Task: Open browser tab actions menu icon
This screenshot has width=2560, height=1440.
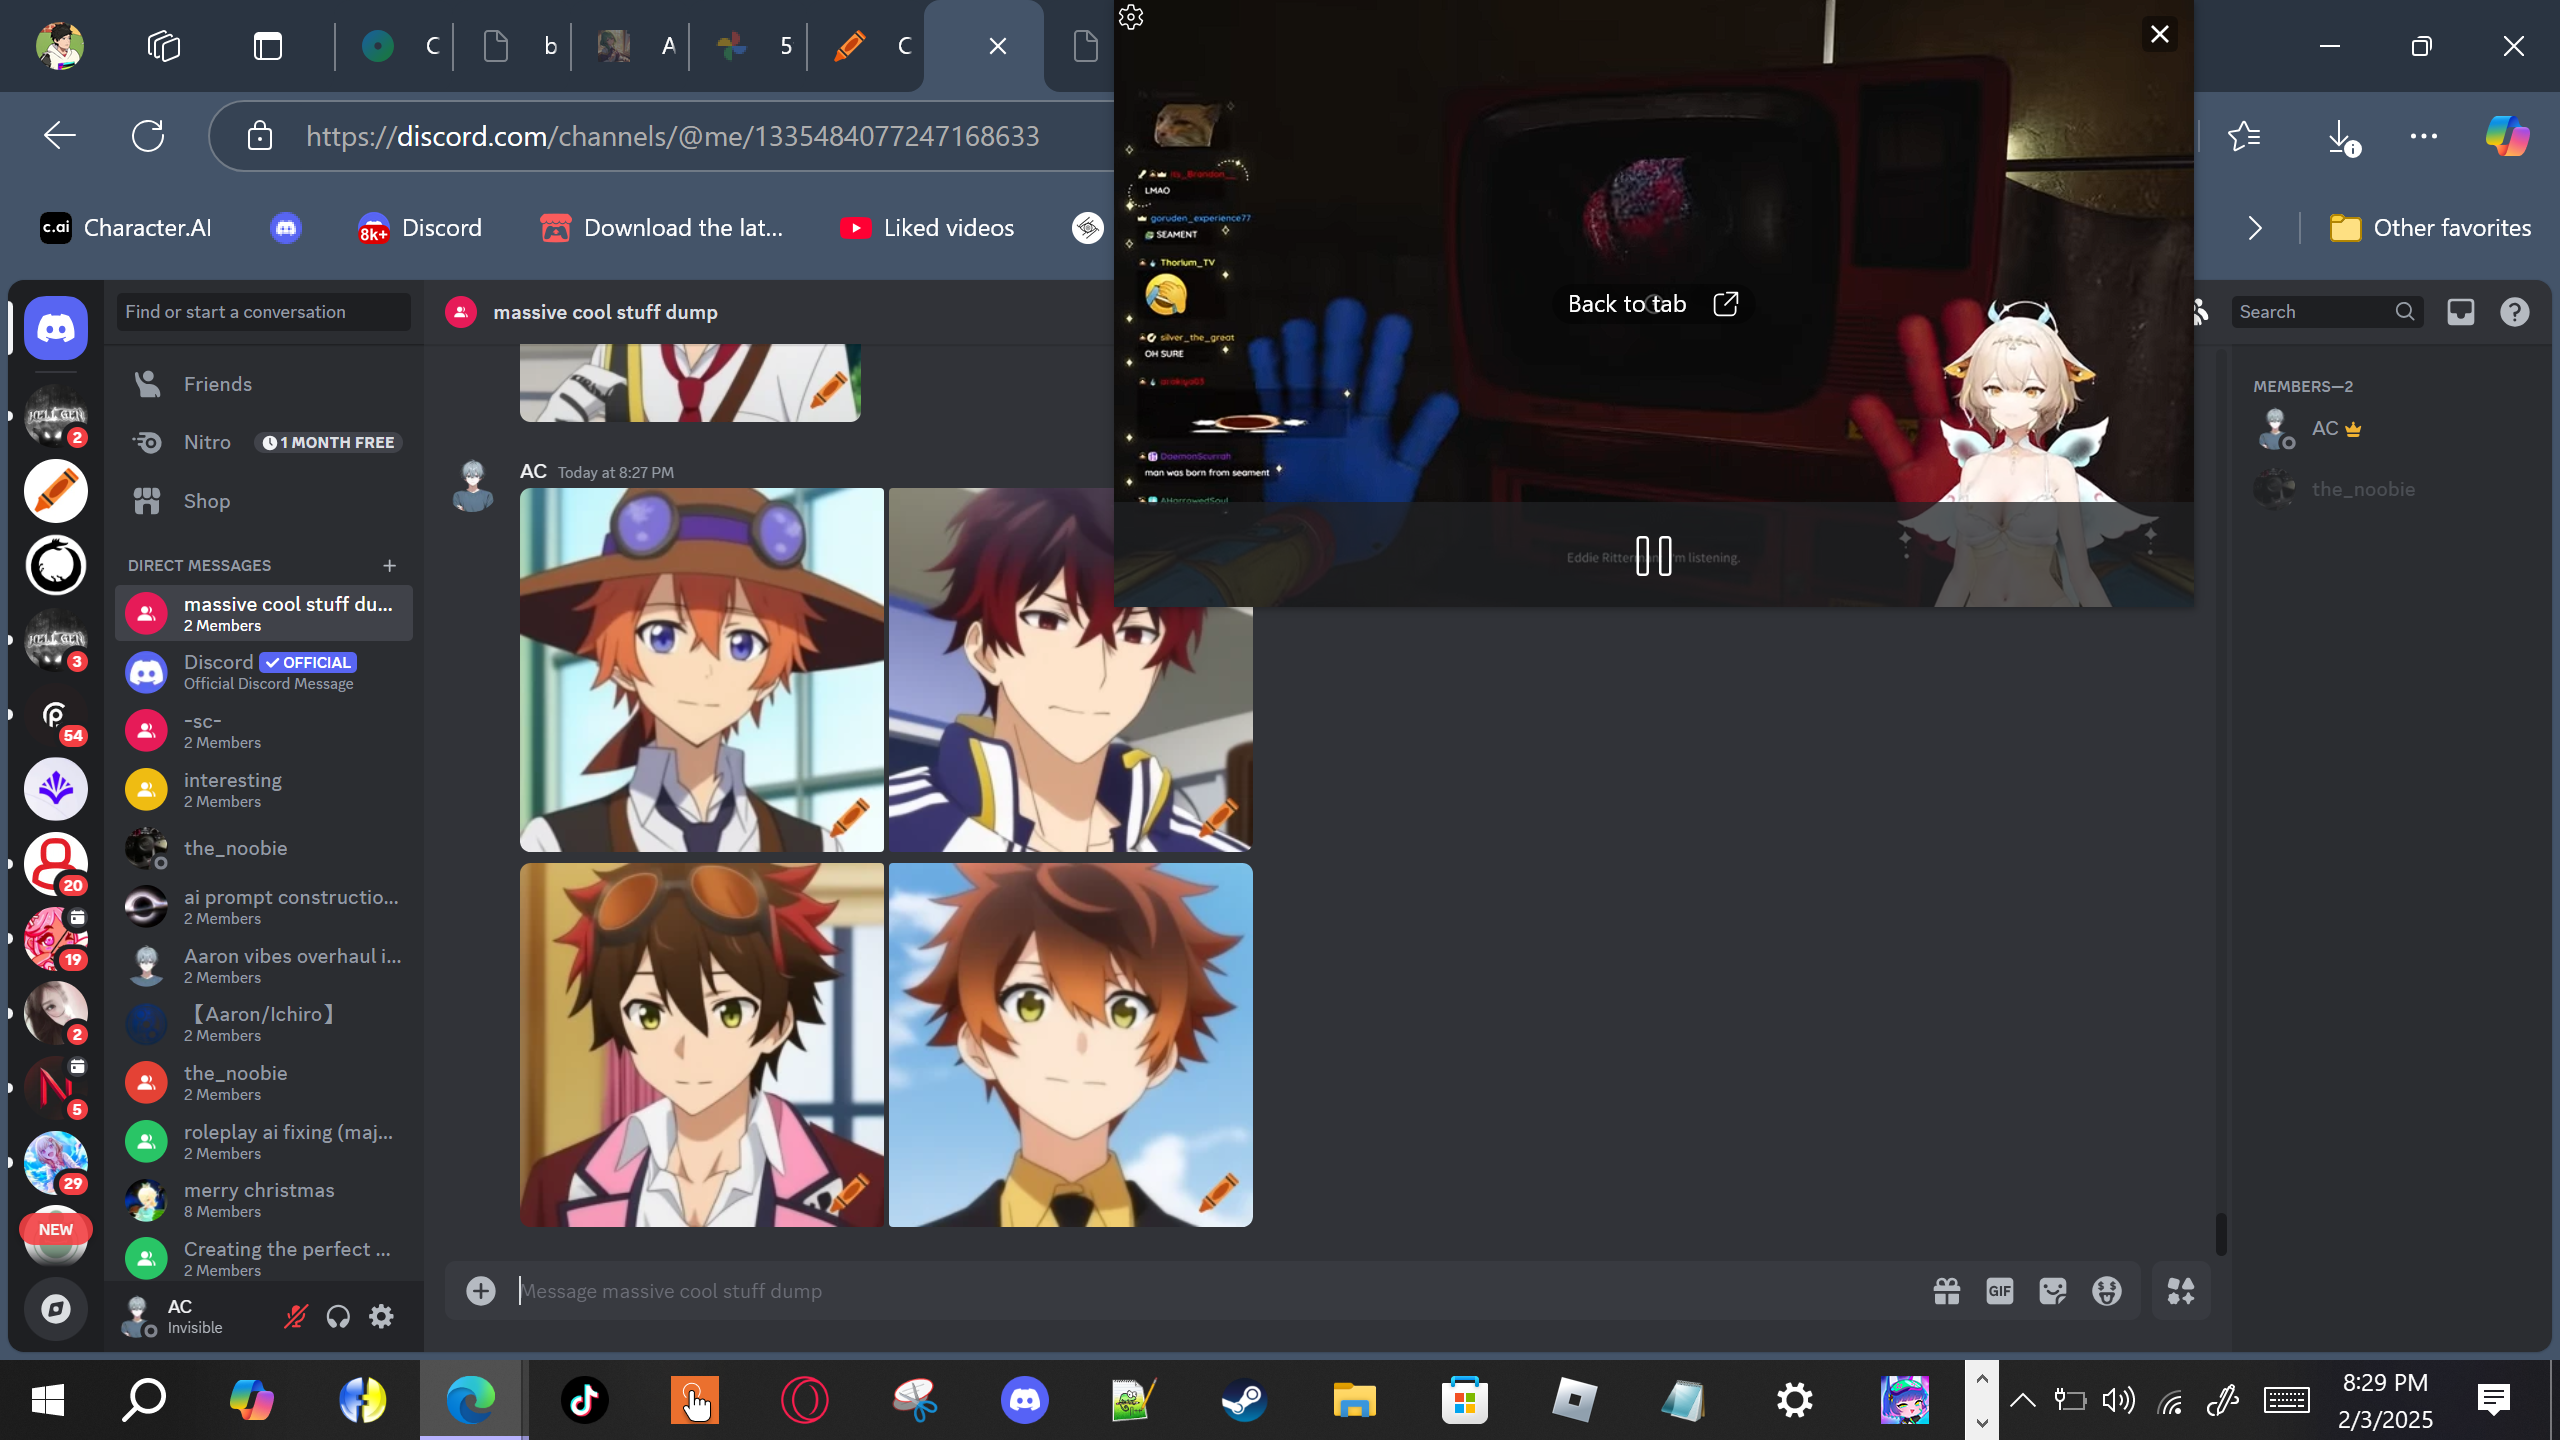Action: click(268, 46)
